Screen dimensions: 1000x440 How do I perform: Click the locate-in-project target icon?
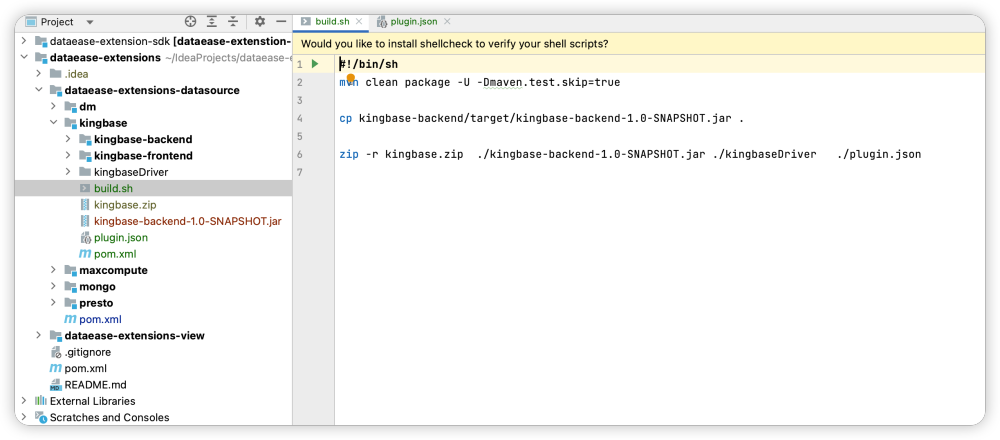(x=190, y=22)
